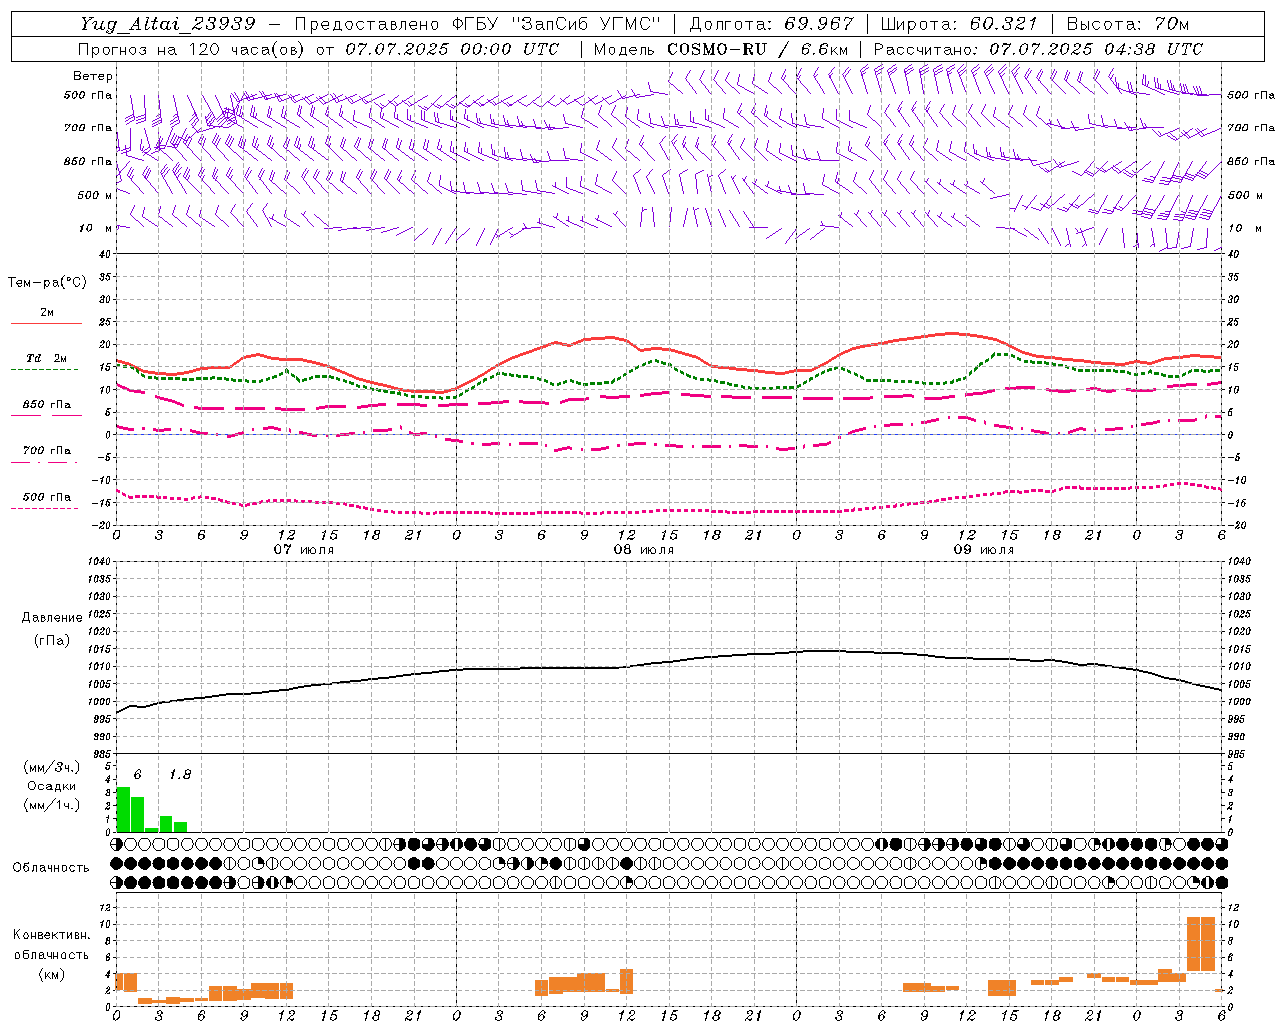Click the (мм/3ч.) precipitation unit label

[x=52, y=767]
